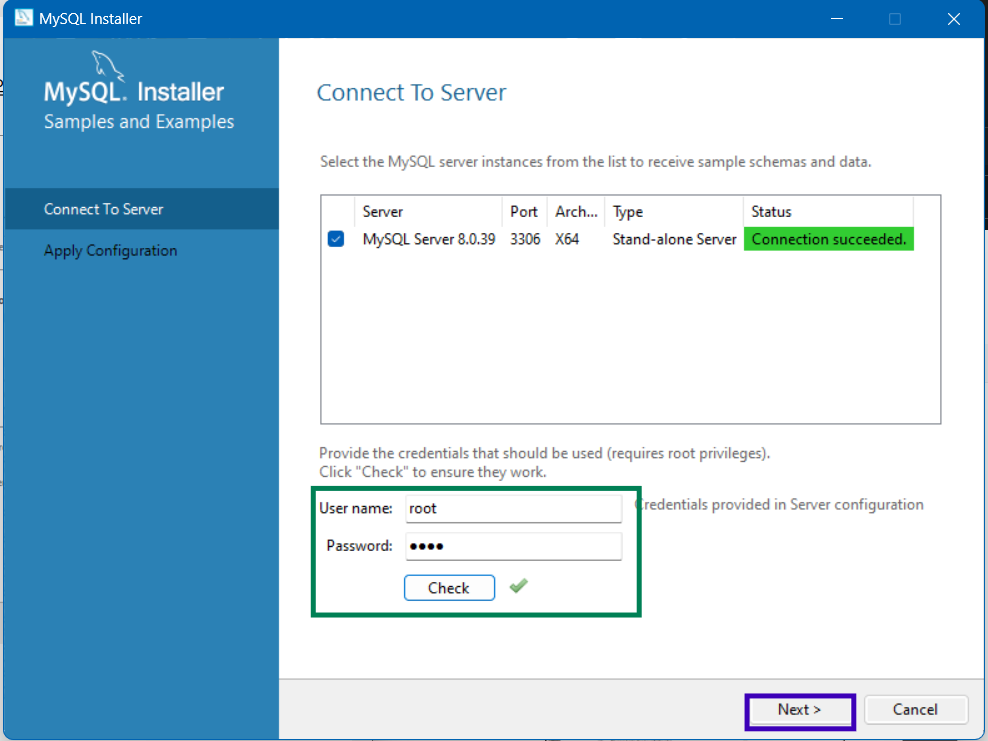Proceed with the Next > button
This screenshot has width=988, height=741.
pyautogui.click(x=800, y=710)
